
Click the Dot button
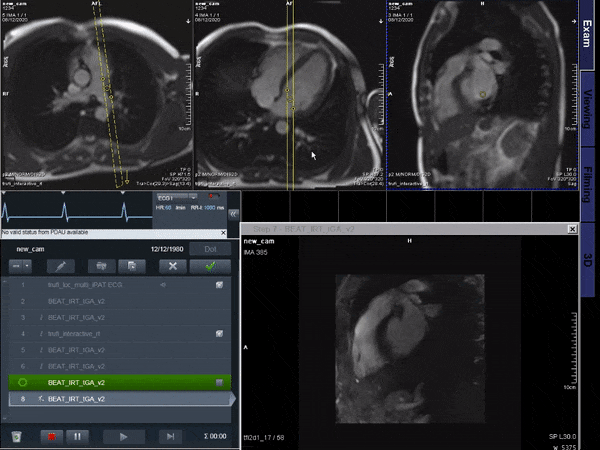(211, 248)
